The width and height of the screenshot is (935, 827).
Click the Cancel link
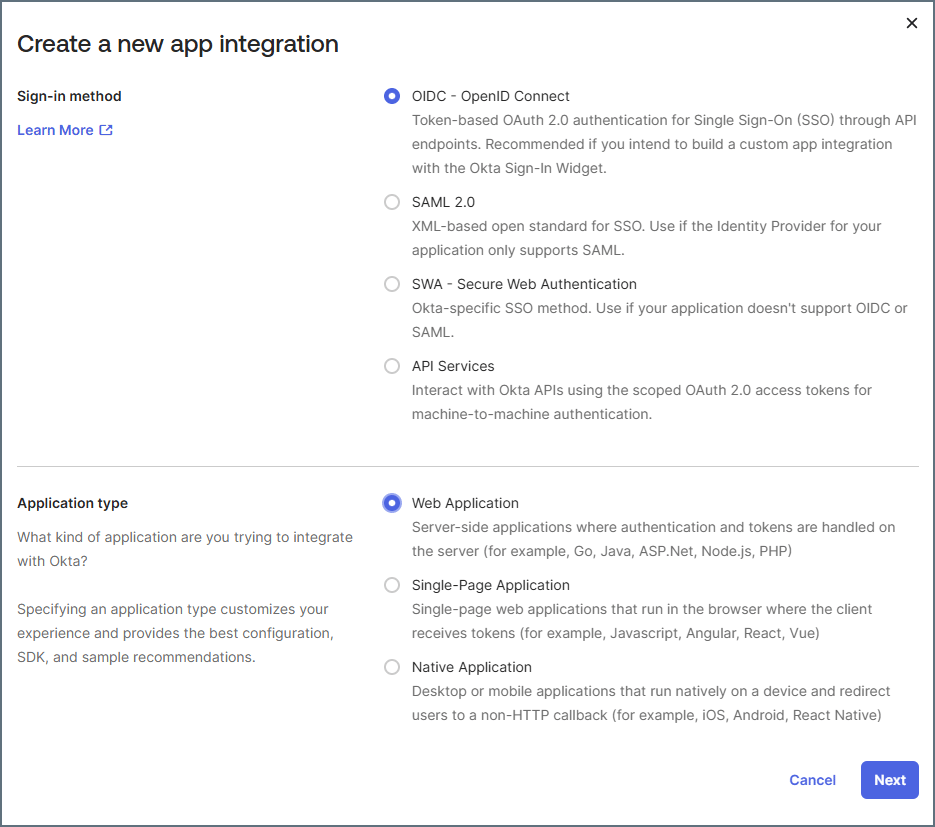(812, 780)
